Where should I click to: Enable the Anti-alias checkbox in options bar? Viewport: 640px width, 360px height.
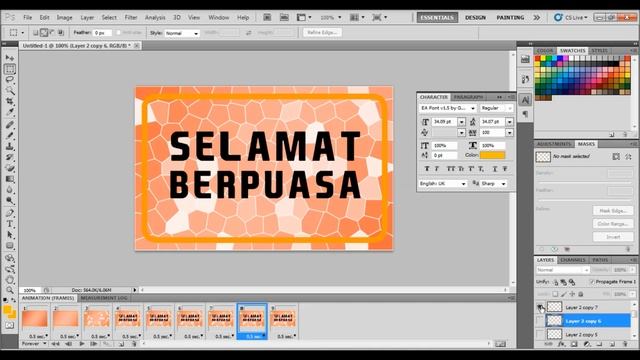point(118,33)
